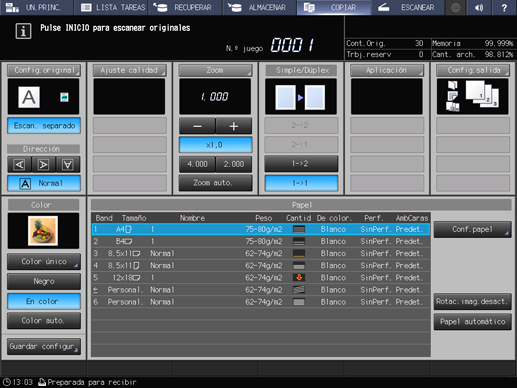Open the UN. PRINC. machine tab

point(37,7)
